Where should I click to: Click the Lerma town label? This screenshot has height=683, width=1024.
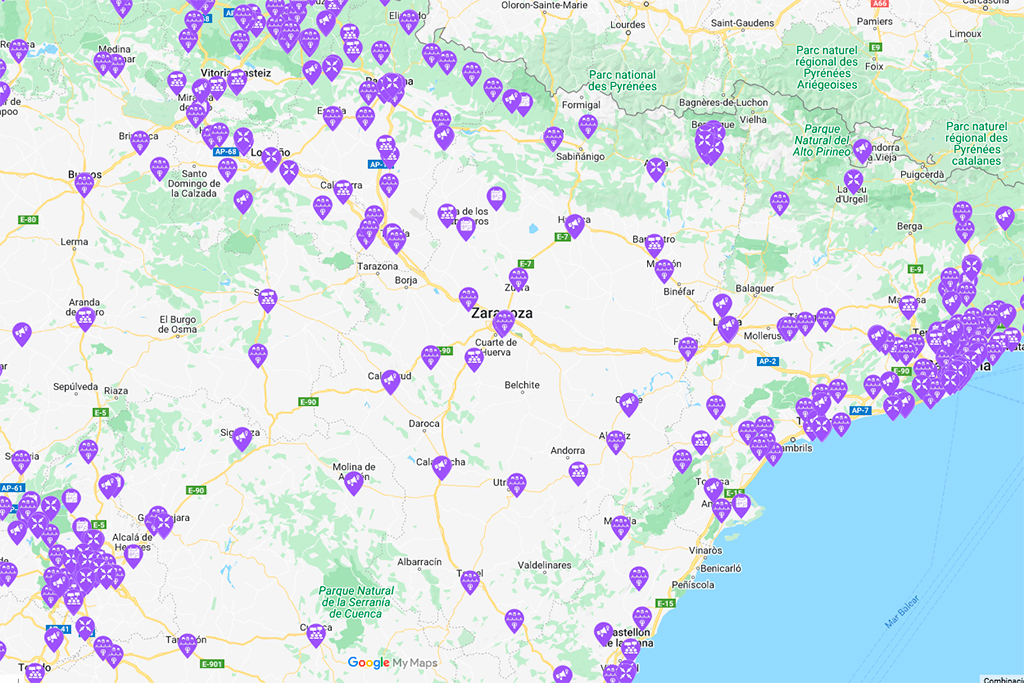click(74, 242)
